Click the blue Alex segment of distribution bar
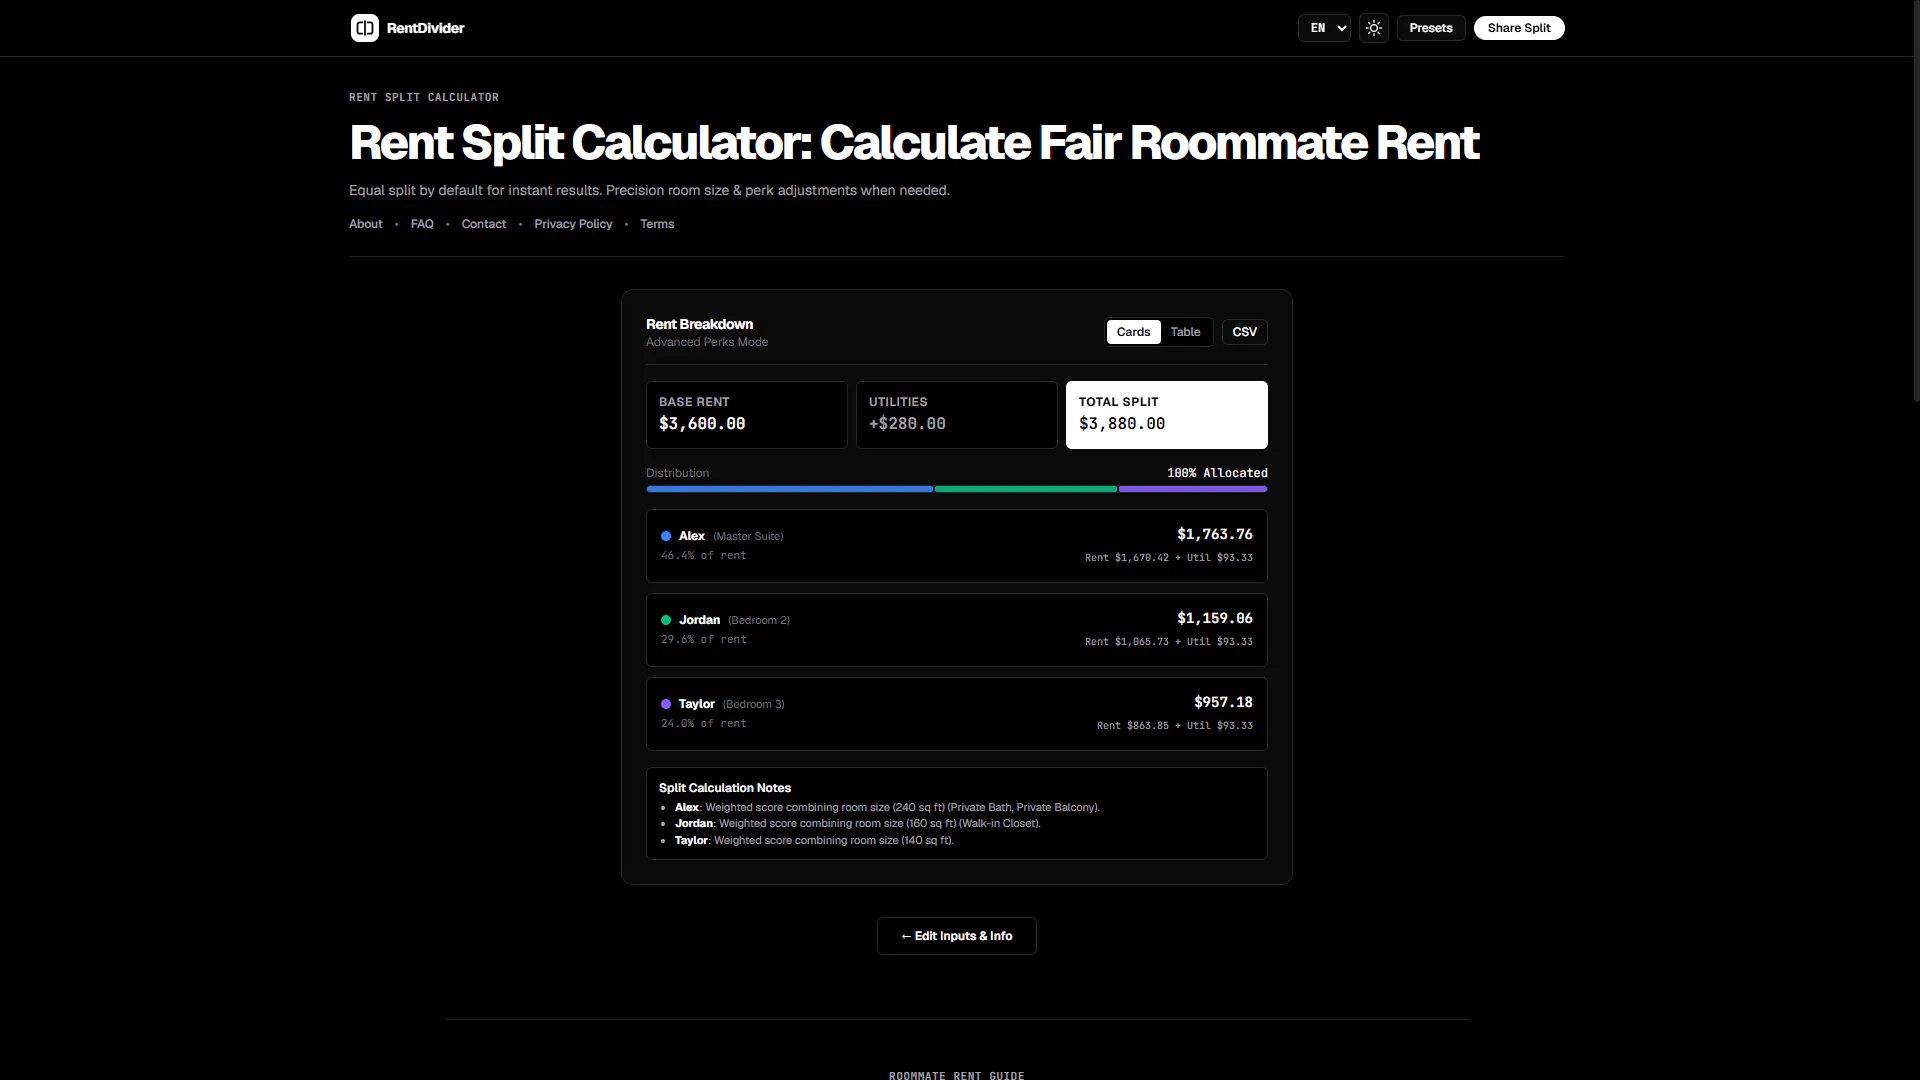This screenshot has width=1920, height=1080. (790, 489)
